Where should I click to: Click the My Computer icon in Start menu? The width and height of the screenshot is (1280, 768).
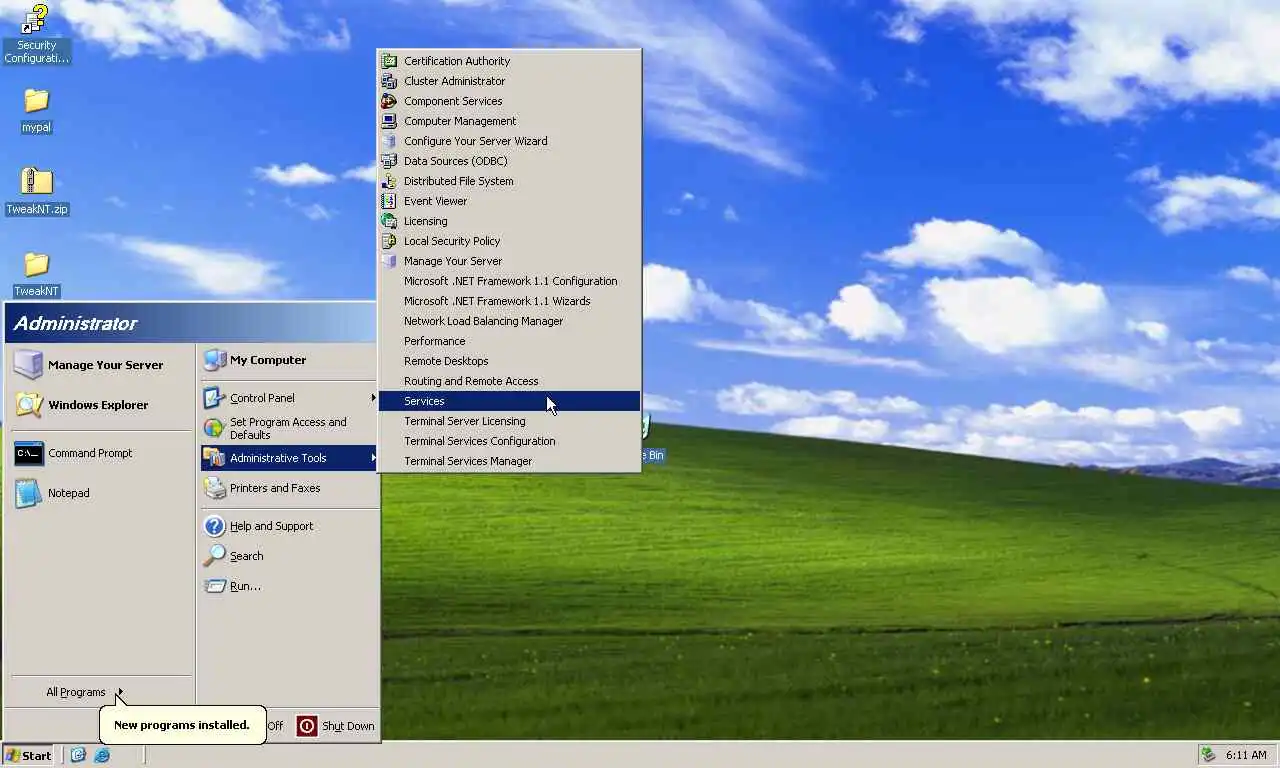(214, 360)
